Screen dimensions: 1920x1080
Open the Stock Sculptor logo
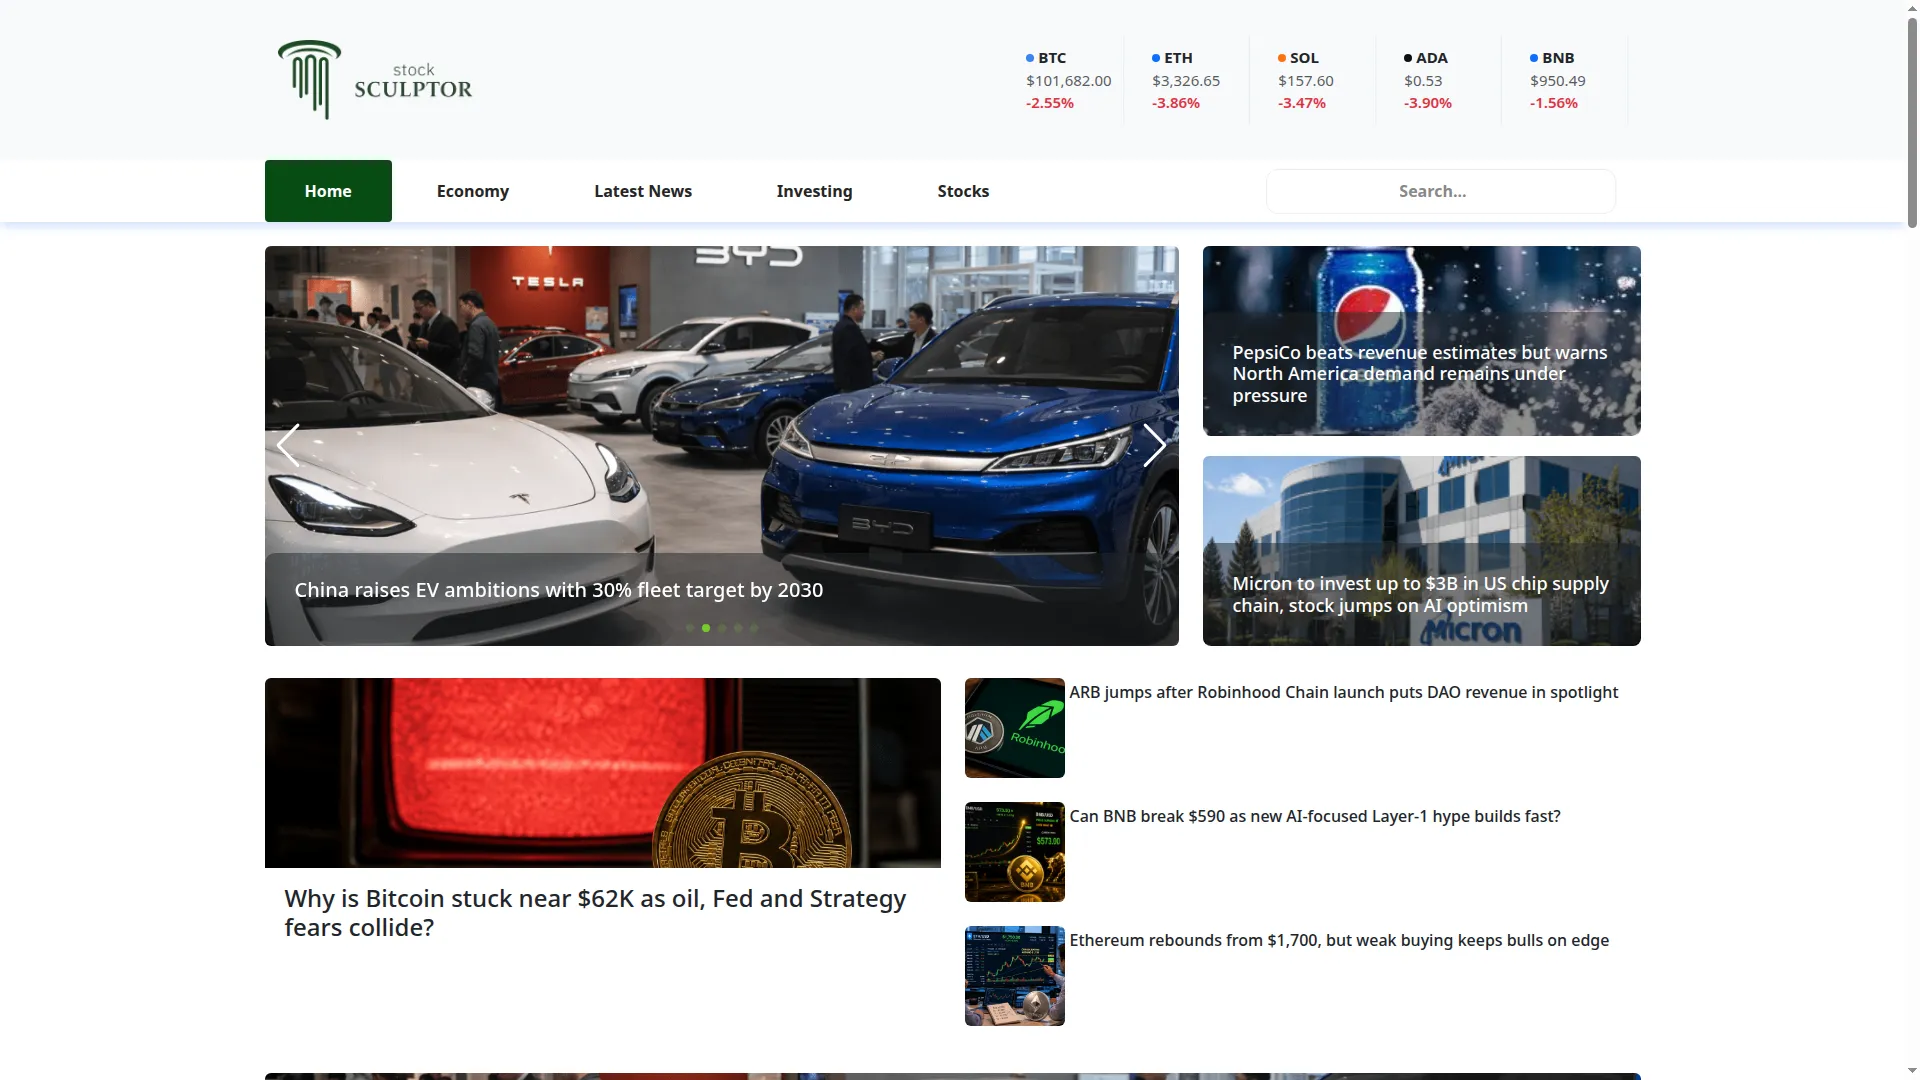[375, 80]
